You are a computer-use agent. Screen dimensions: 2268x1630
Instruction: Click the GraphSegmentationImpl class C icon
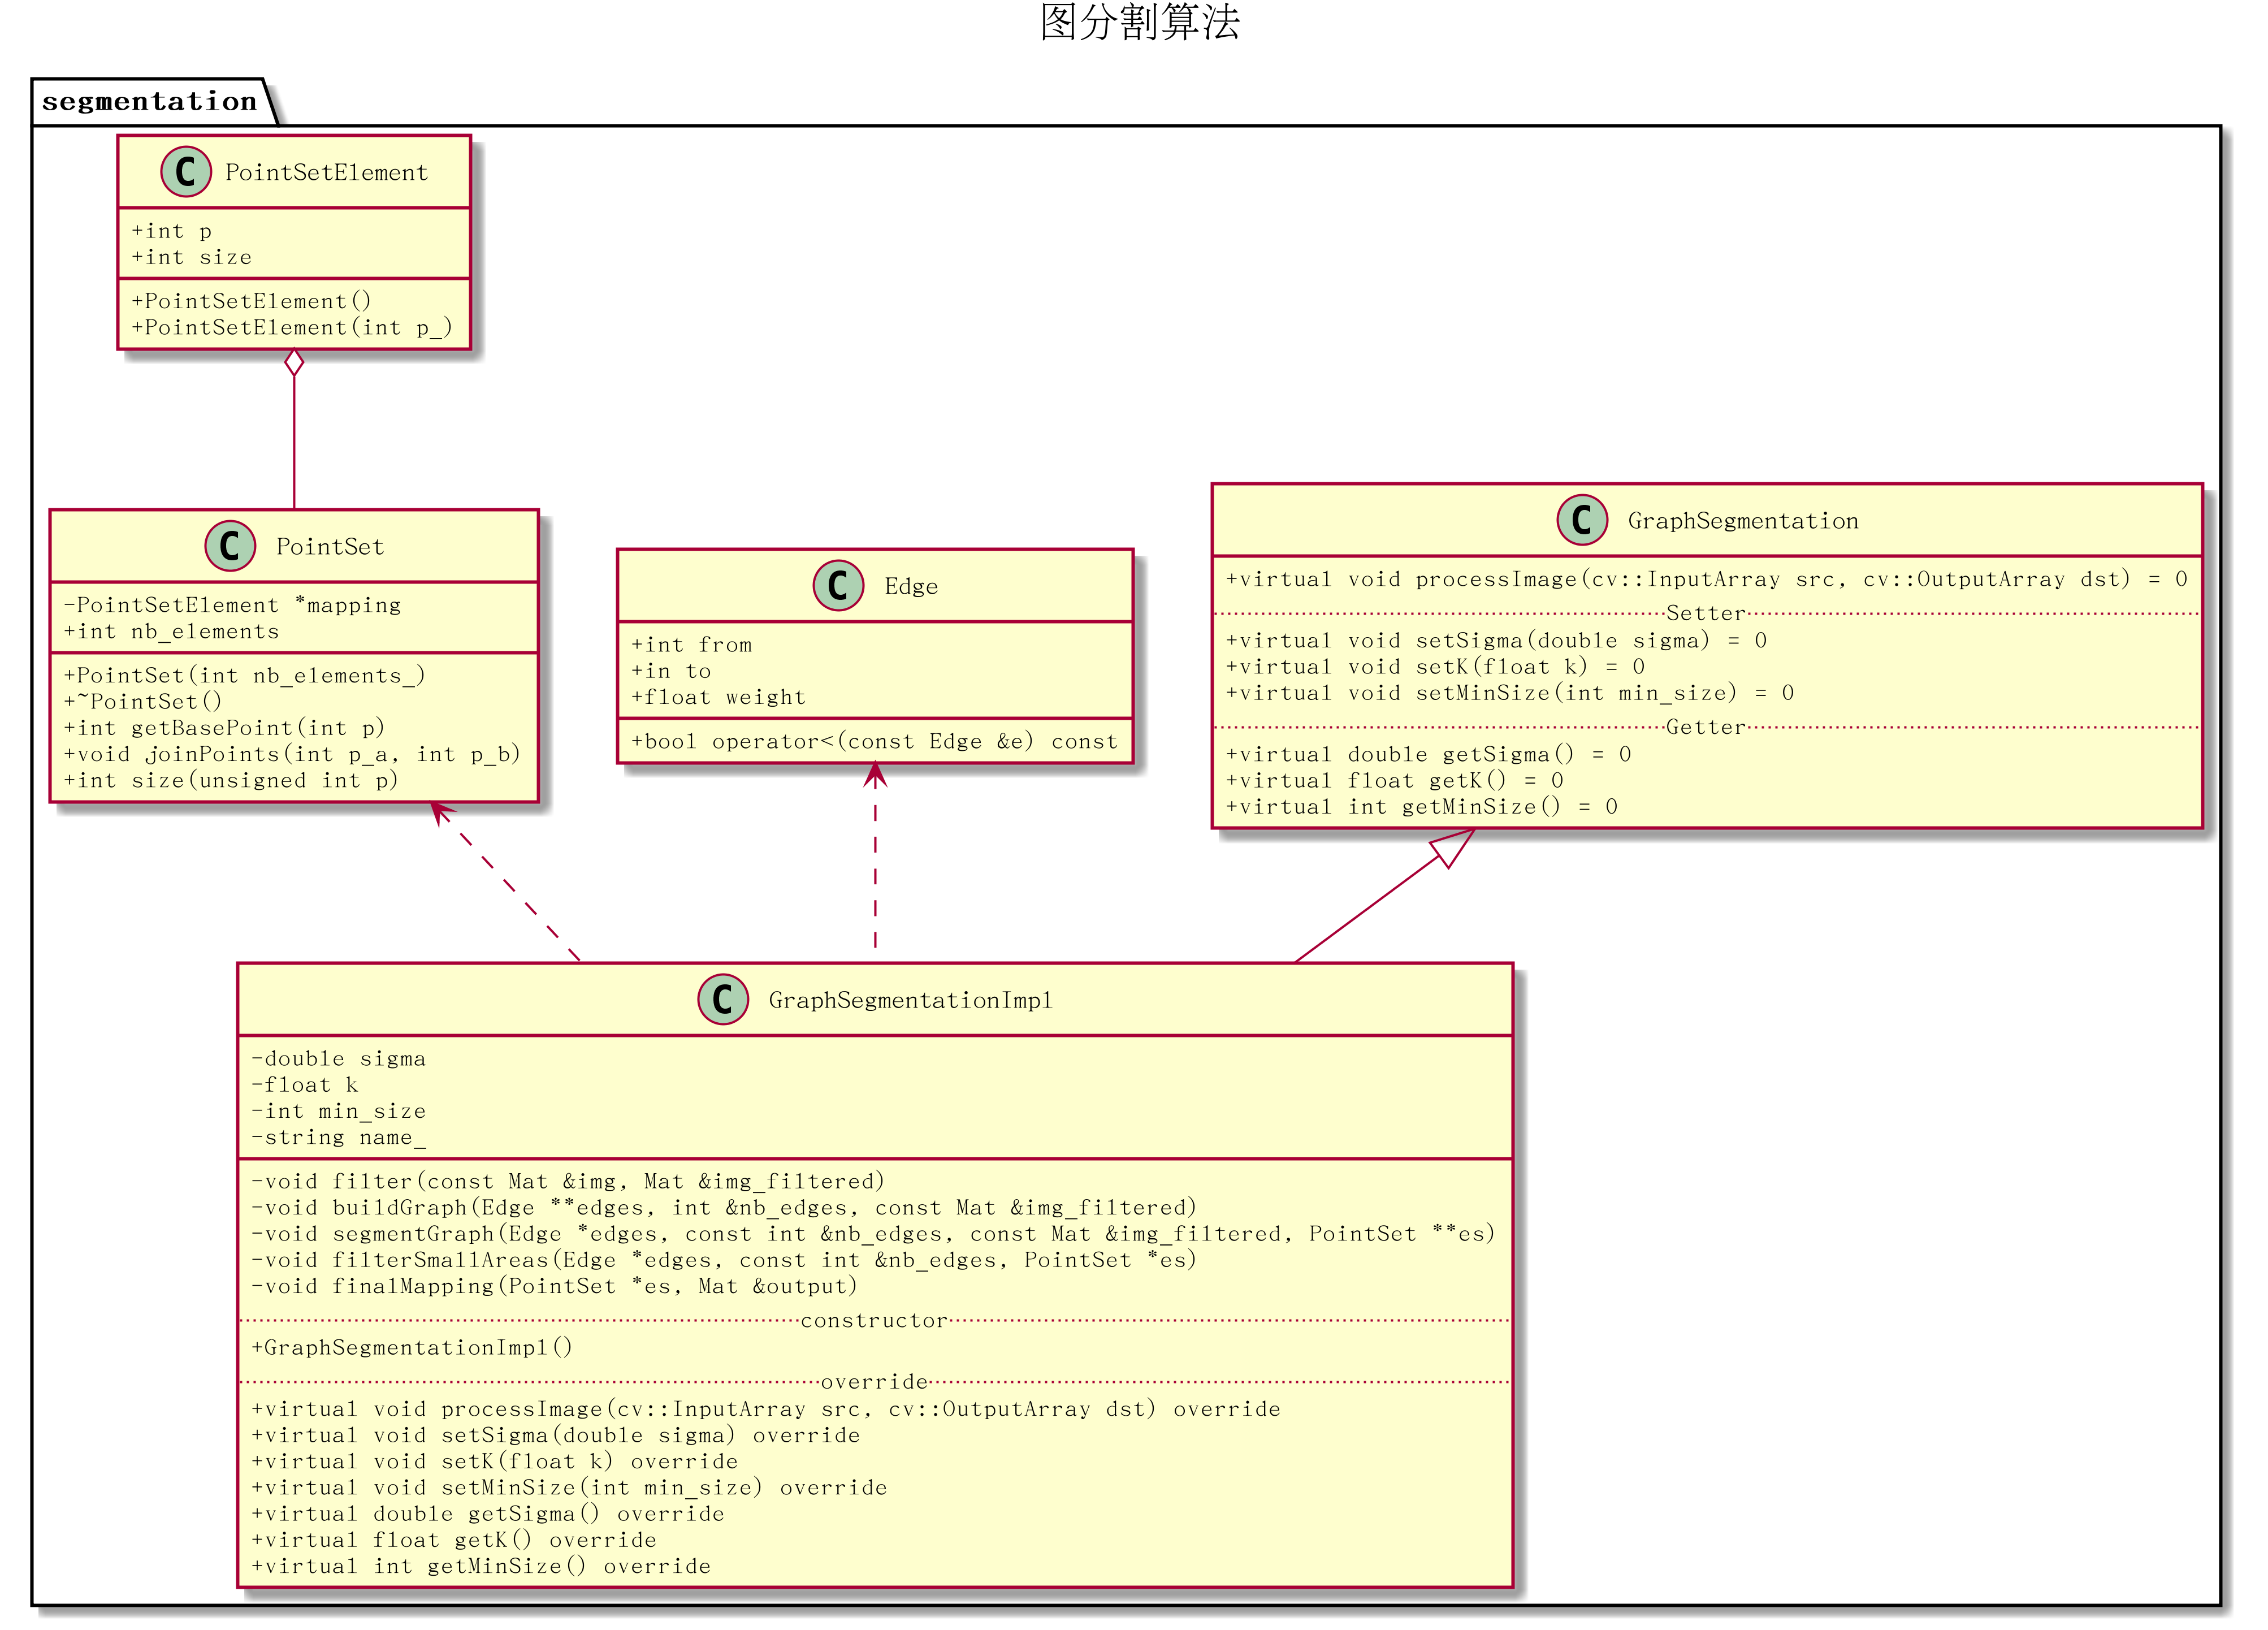pos(723,999)
